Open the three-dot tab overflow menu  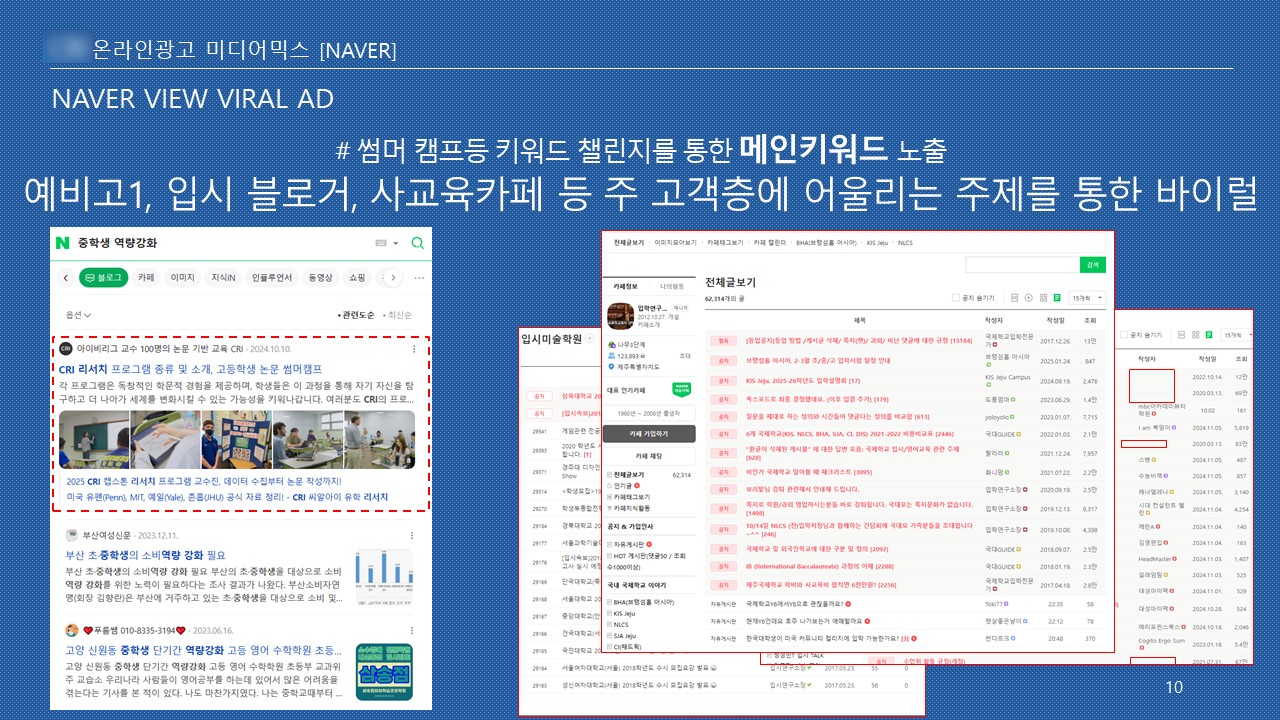[419, 277]
